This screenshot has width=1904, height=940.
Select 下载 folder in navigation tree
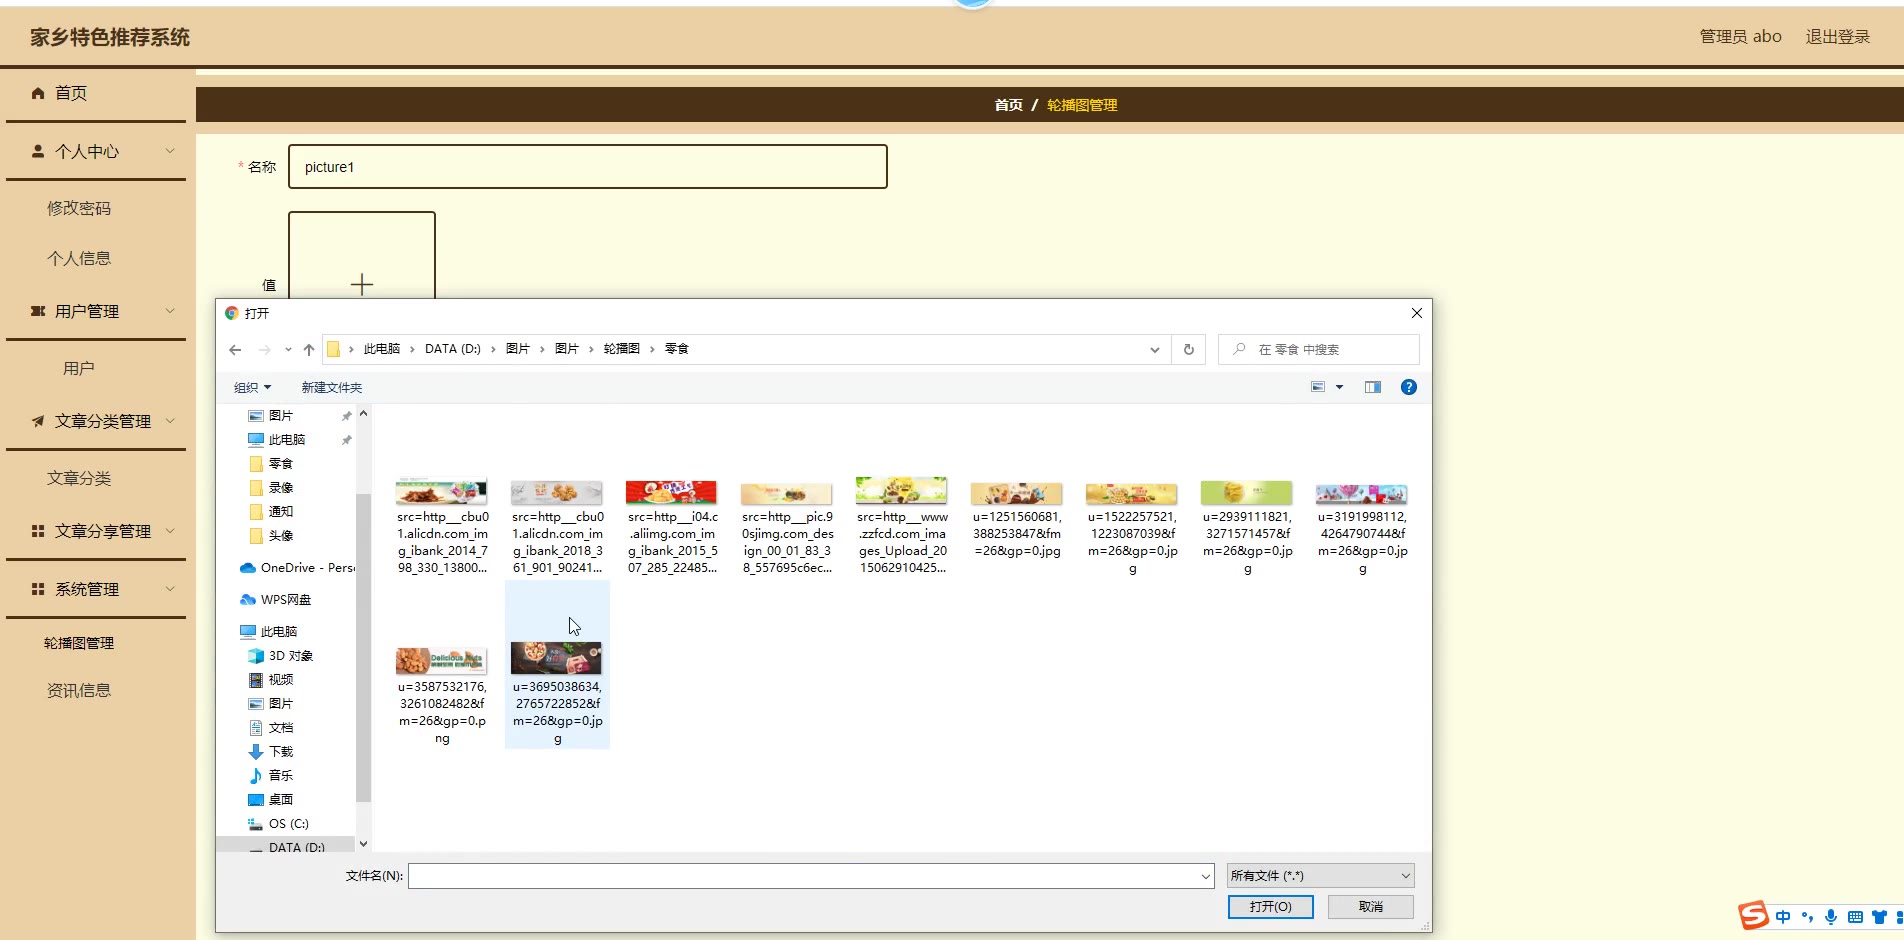click(x=271, y=751)
